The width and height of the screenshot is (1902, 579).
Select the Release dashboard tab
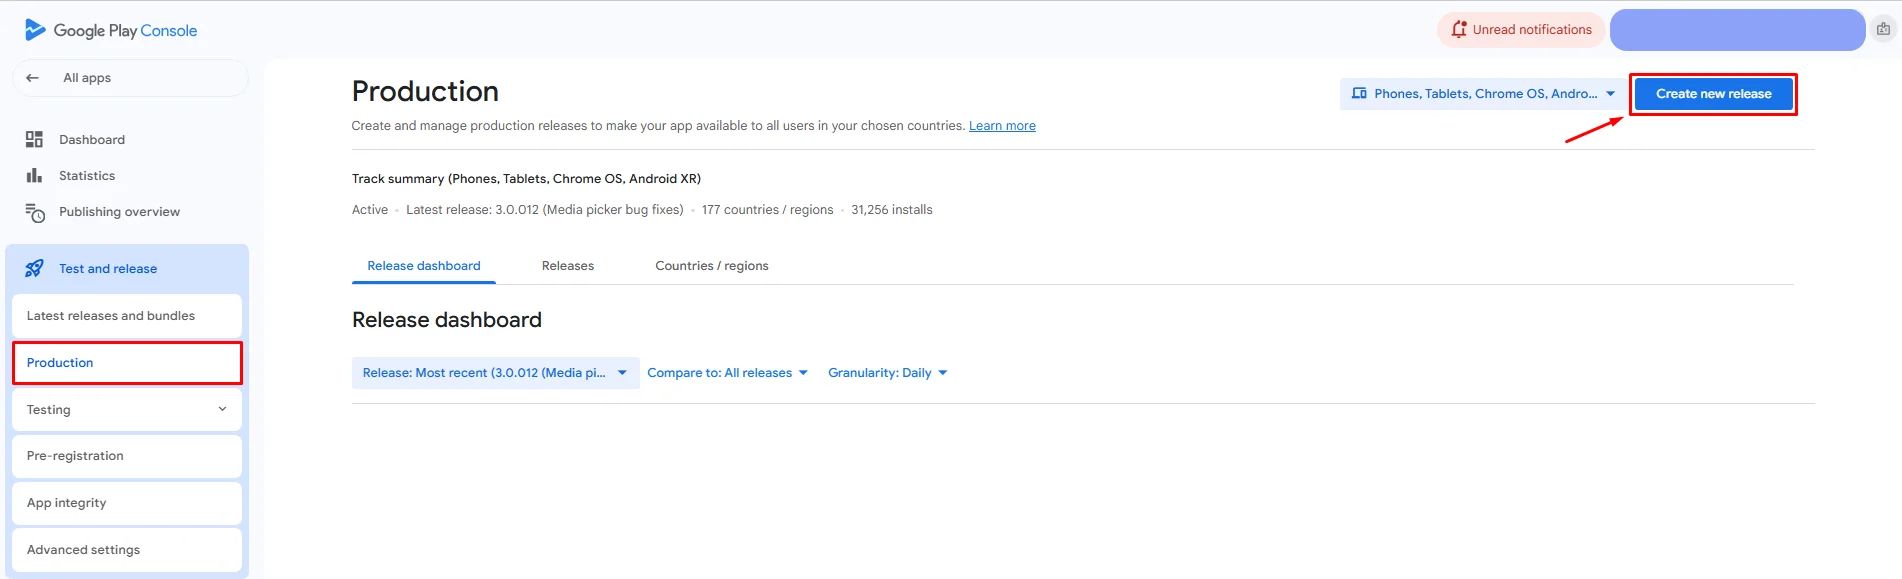pos(424,266)
